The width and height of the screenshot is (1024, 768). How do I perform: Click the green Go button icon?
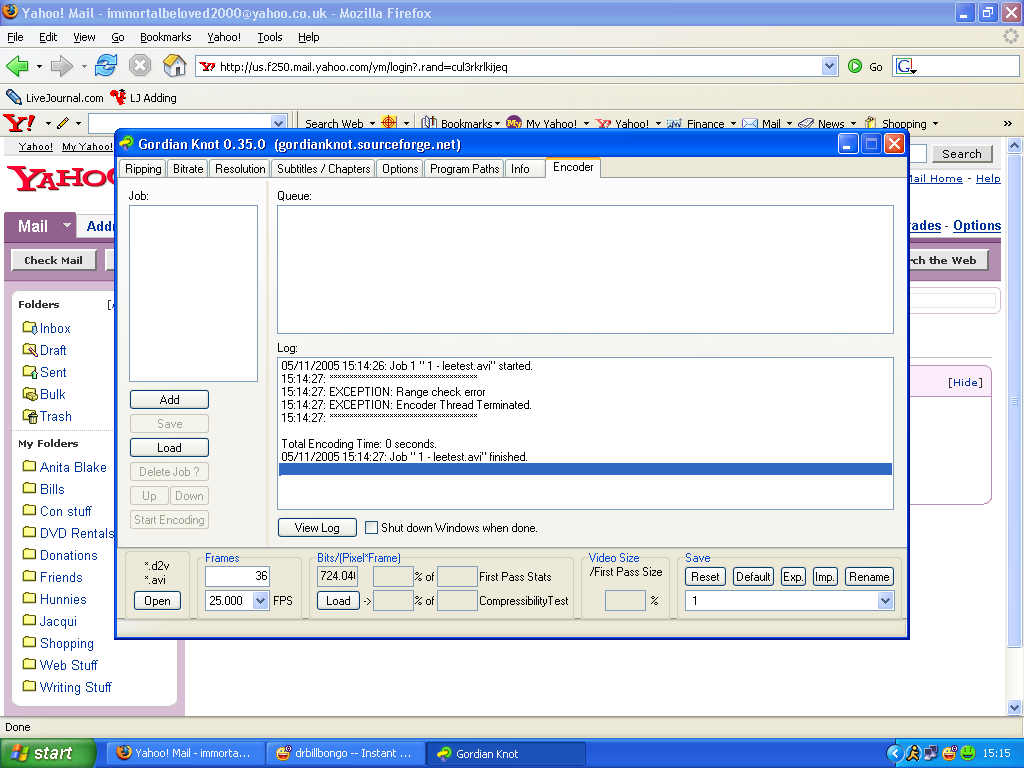coord(854,66)
